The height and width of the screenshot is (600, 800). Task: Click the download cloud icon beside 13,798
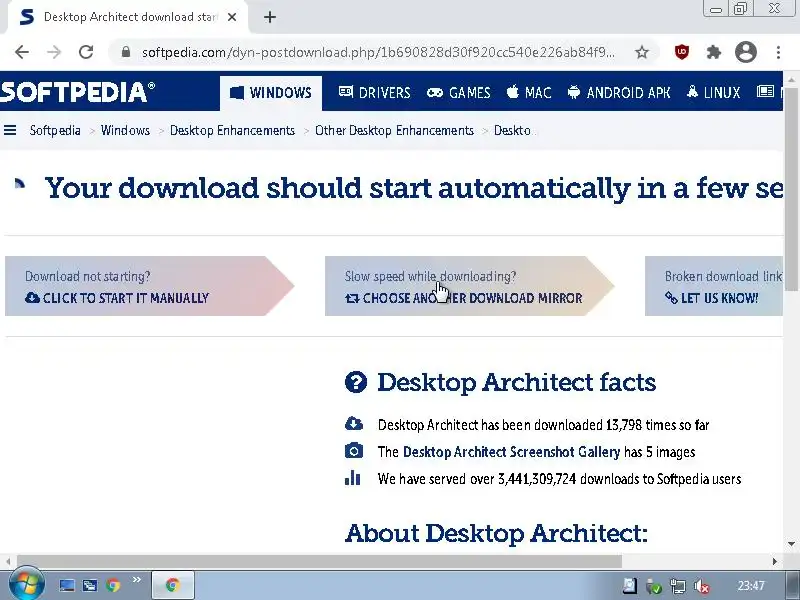coord(354,423)
